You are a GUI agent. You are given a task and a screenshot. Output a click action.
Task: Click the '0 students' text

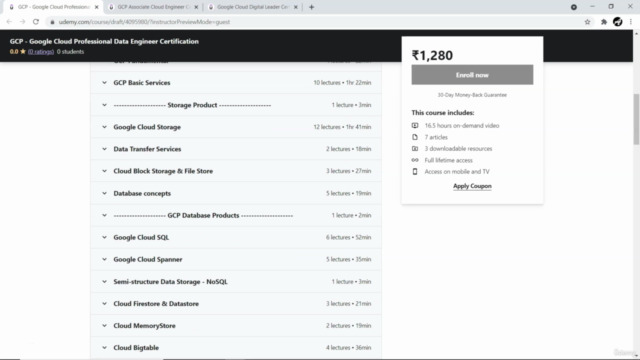coord(70,52)
